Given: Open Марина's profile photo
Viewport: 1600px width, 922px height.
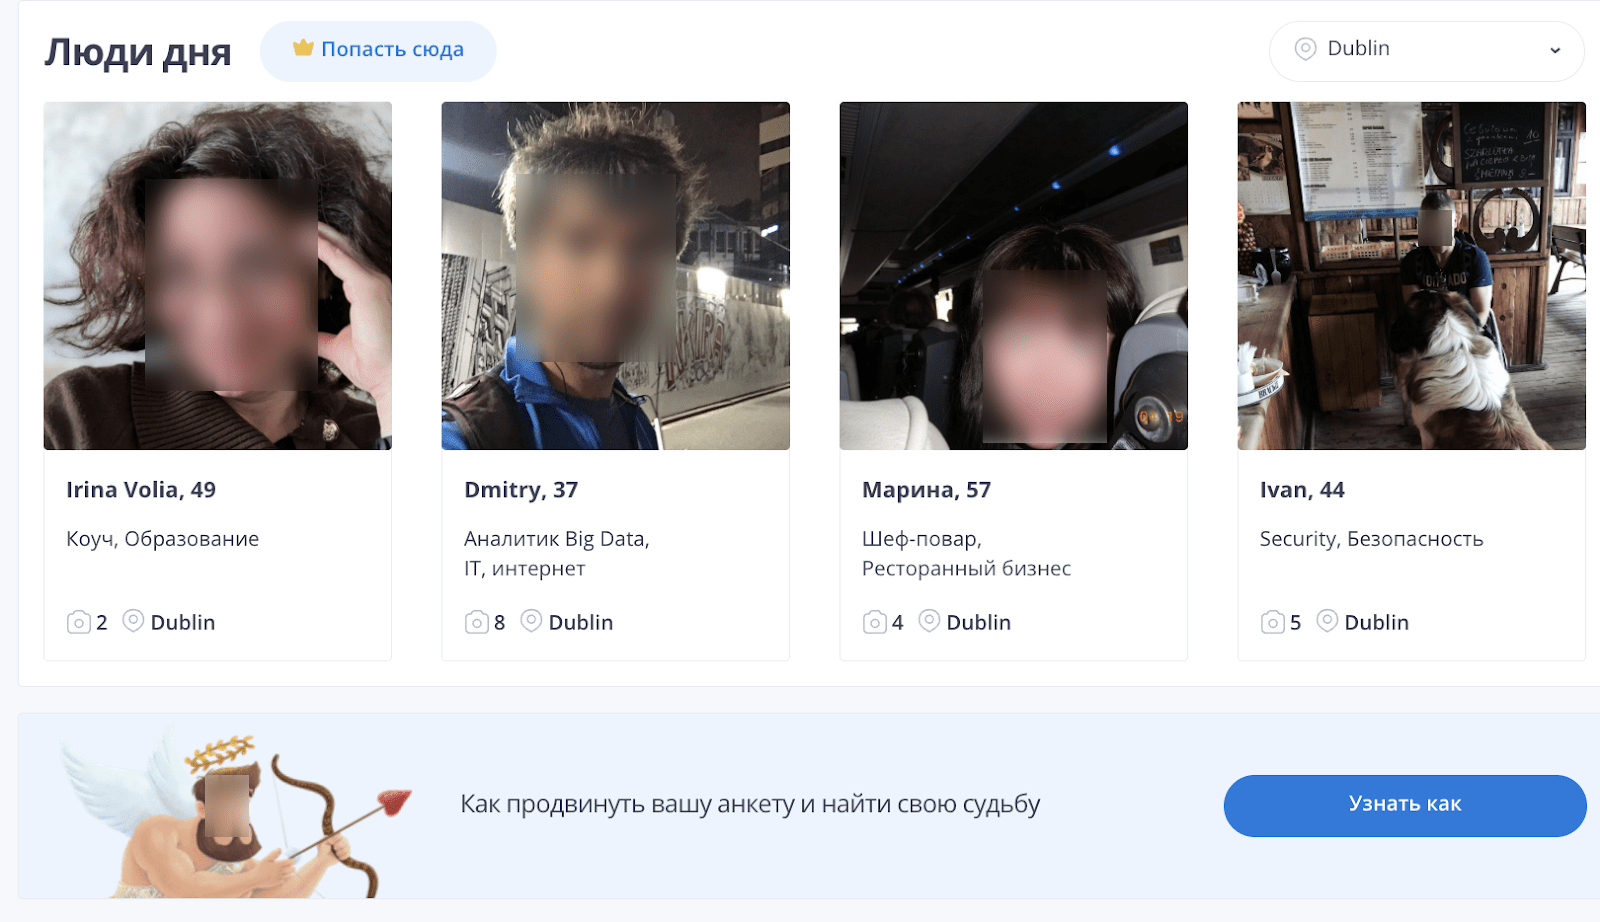Looking at the screenshot, I should pos(1014,276).
